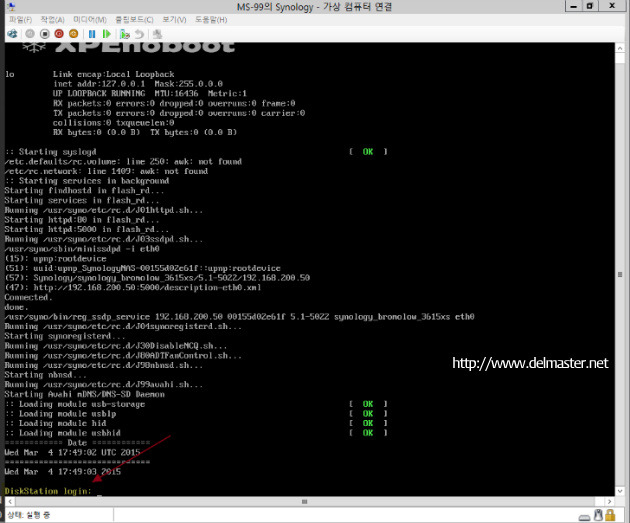Revert the VM with the undo arrow icon
The width and height of the screenshot is (630, 523).
[139, 34]
